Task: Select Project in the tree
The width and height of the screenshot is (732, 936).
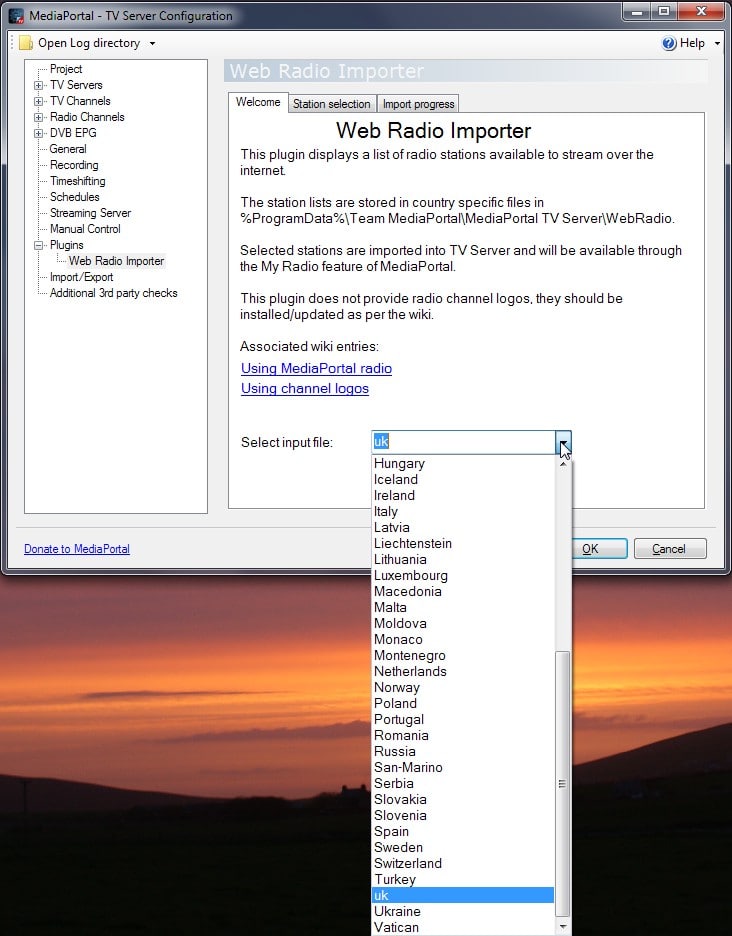Action: pyautogui.click(x=66, y=69)
